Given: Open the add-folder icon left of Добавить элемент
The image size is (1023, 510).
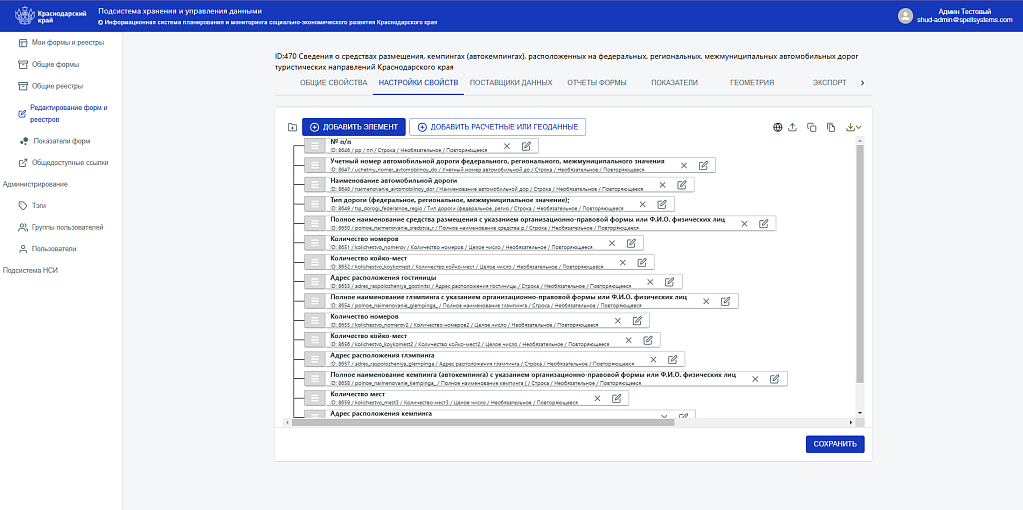Looking at the screenshot, I should [291, 127].
